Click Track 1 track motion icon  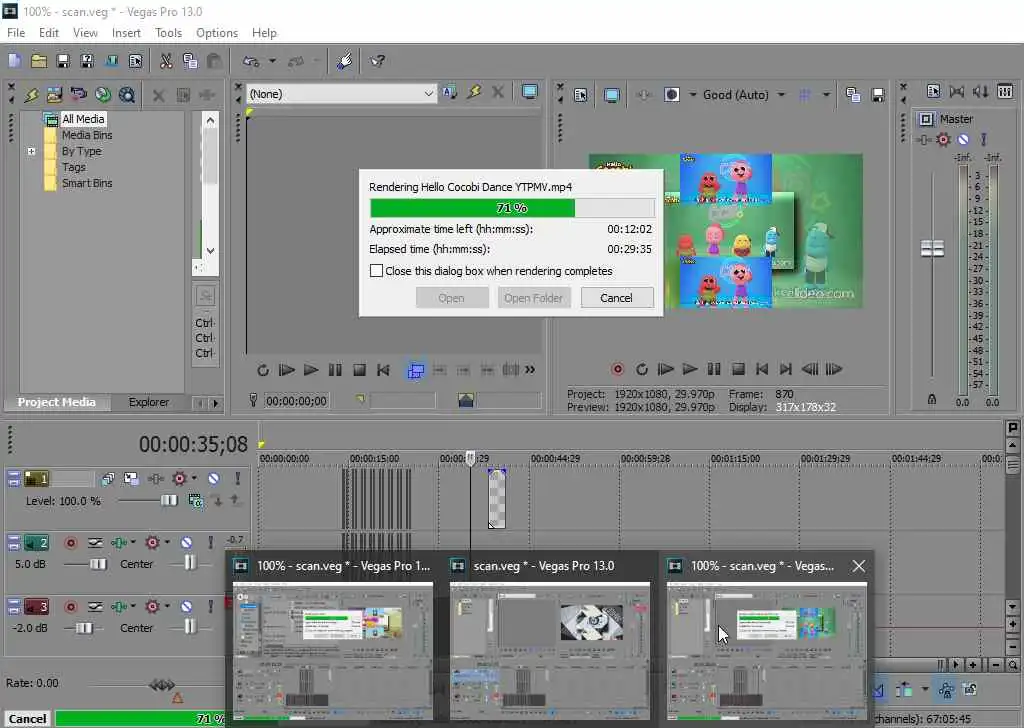click(131, 479)
